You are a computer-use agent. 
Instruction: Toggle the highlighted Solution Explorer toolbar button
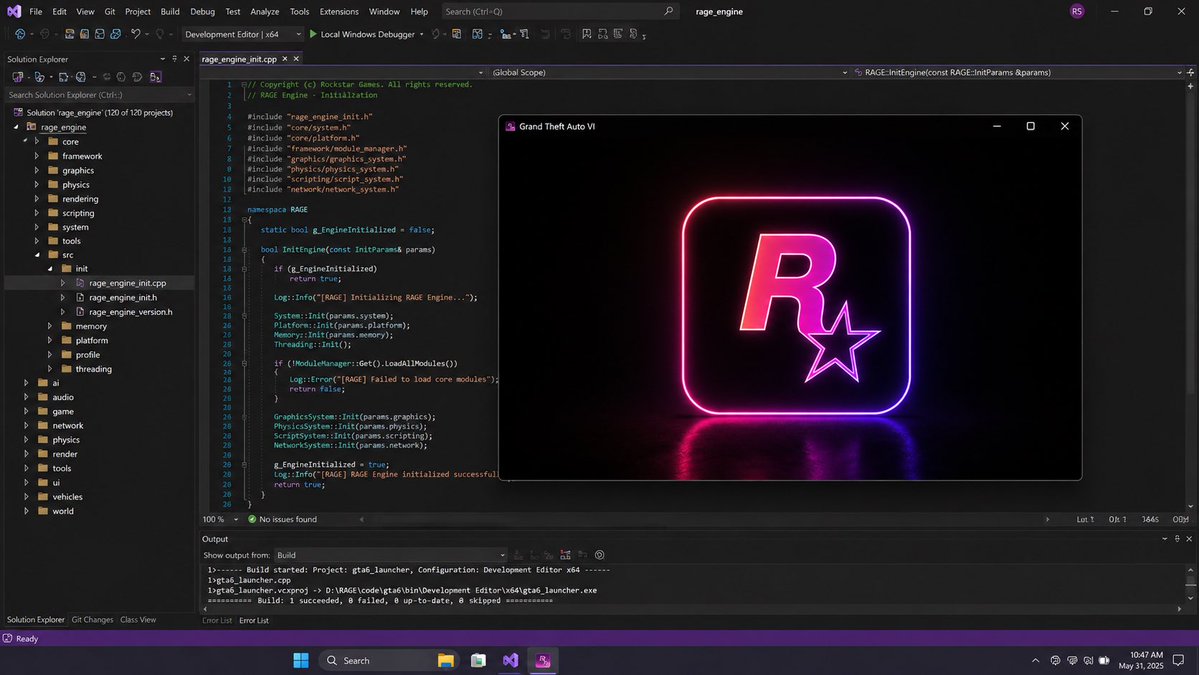[155, 77]
